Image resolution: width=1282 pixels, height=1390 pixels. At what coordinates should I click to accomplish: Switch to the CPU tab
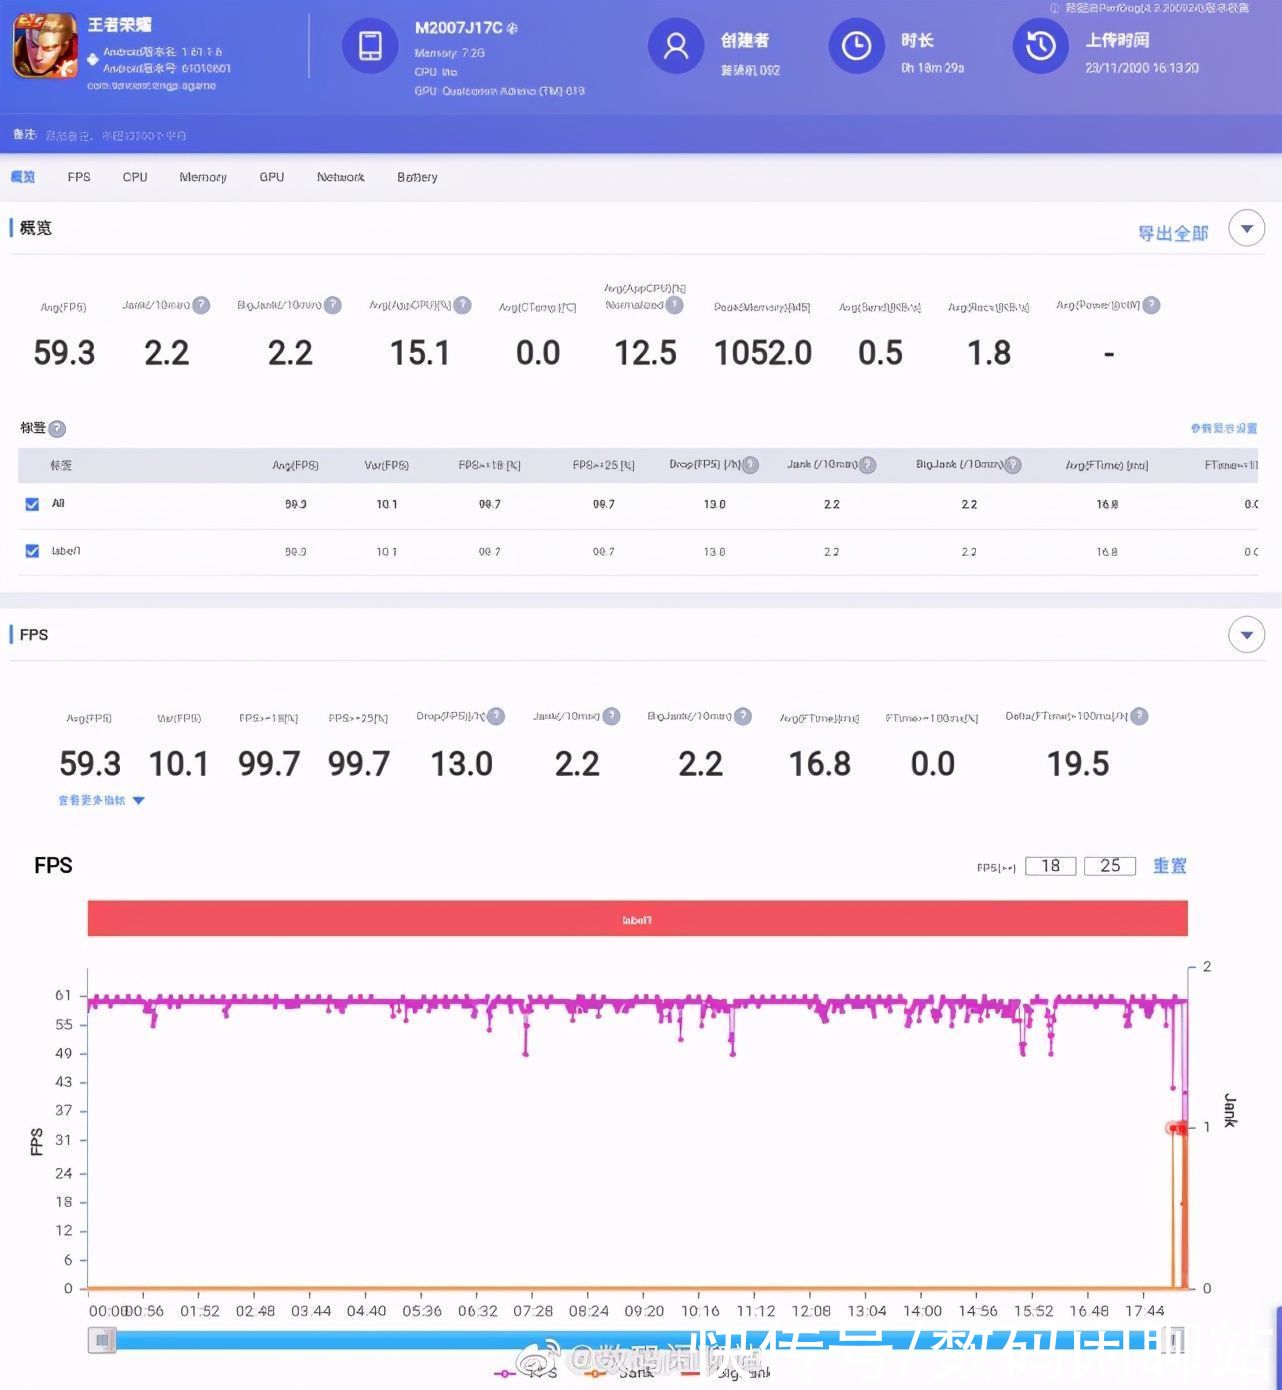click(x=135, y=177)
